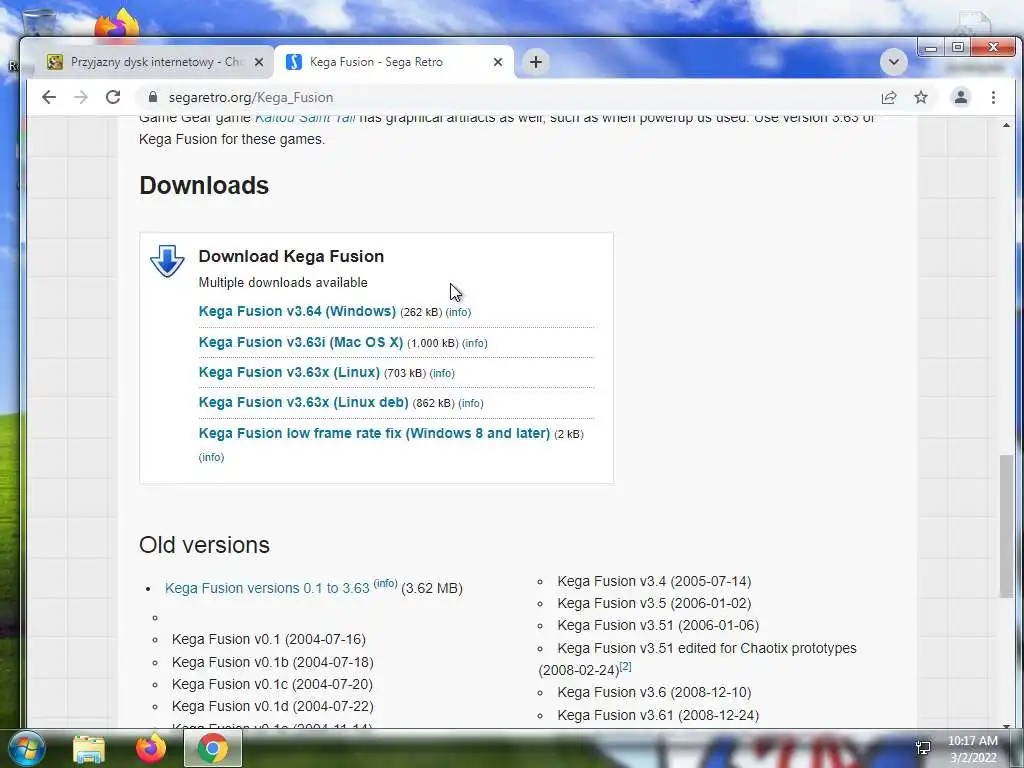The image size is (1024, 768).
Task: Open the Chrome profile menu
Action: point(961,97)
